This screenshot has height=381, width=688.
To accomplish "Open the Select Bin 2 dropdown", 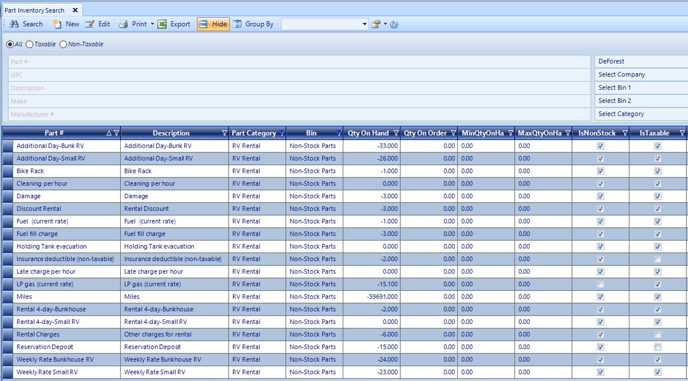I will coord(641,101).
